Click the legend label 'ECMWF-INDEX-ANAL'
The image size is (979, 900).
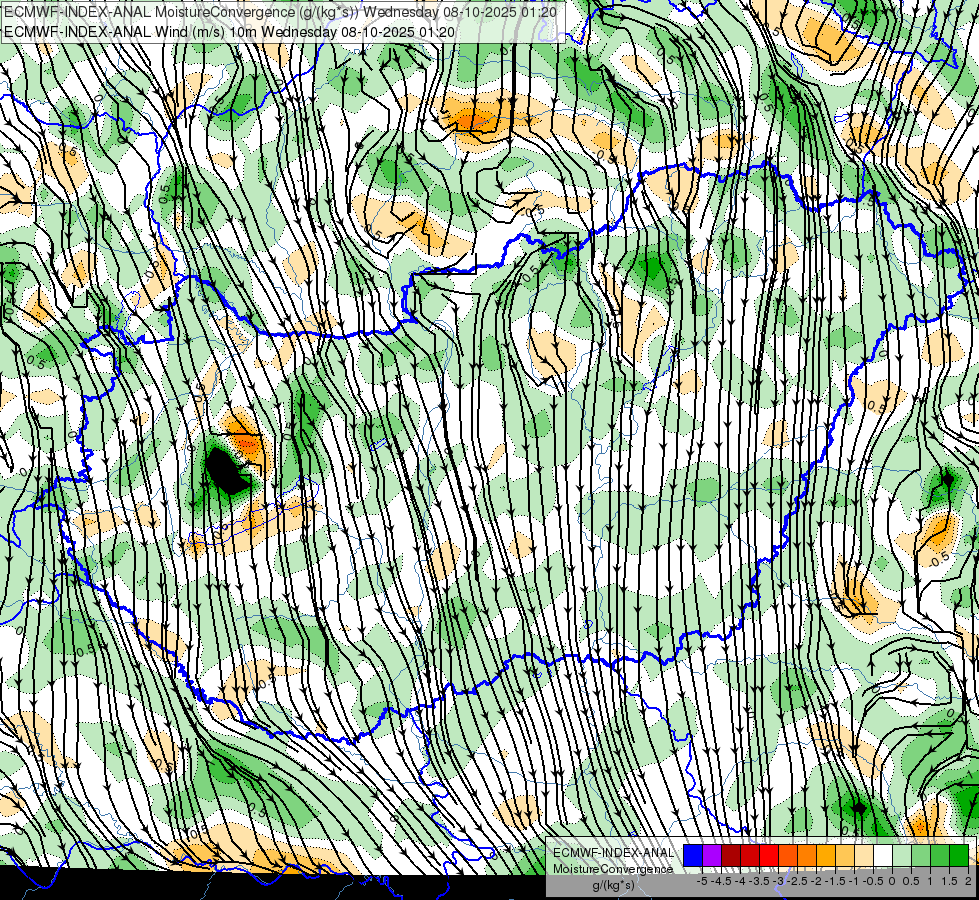[x=614, y=853]
